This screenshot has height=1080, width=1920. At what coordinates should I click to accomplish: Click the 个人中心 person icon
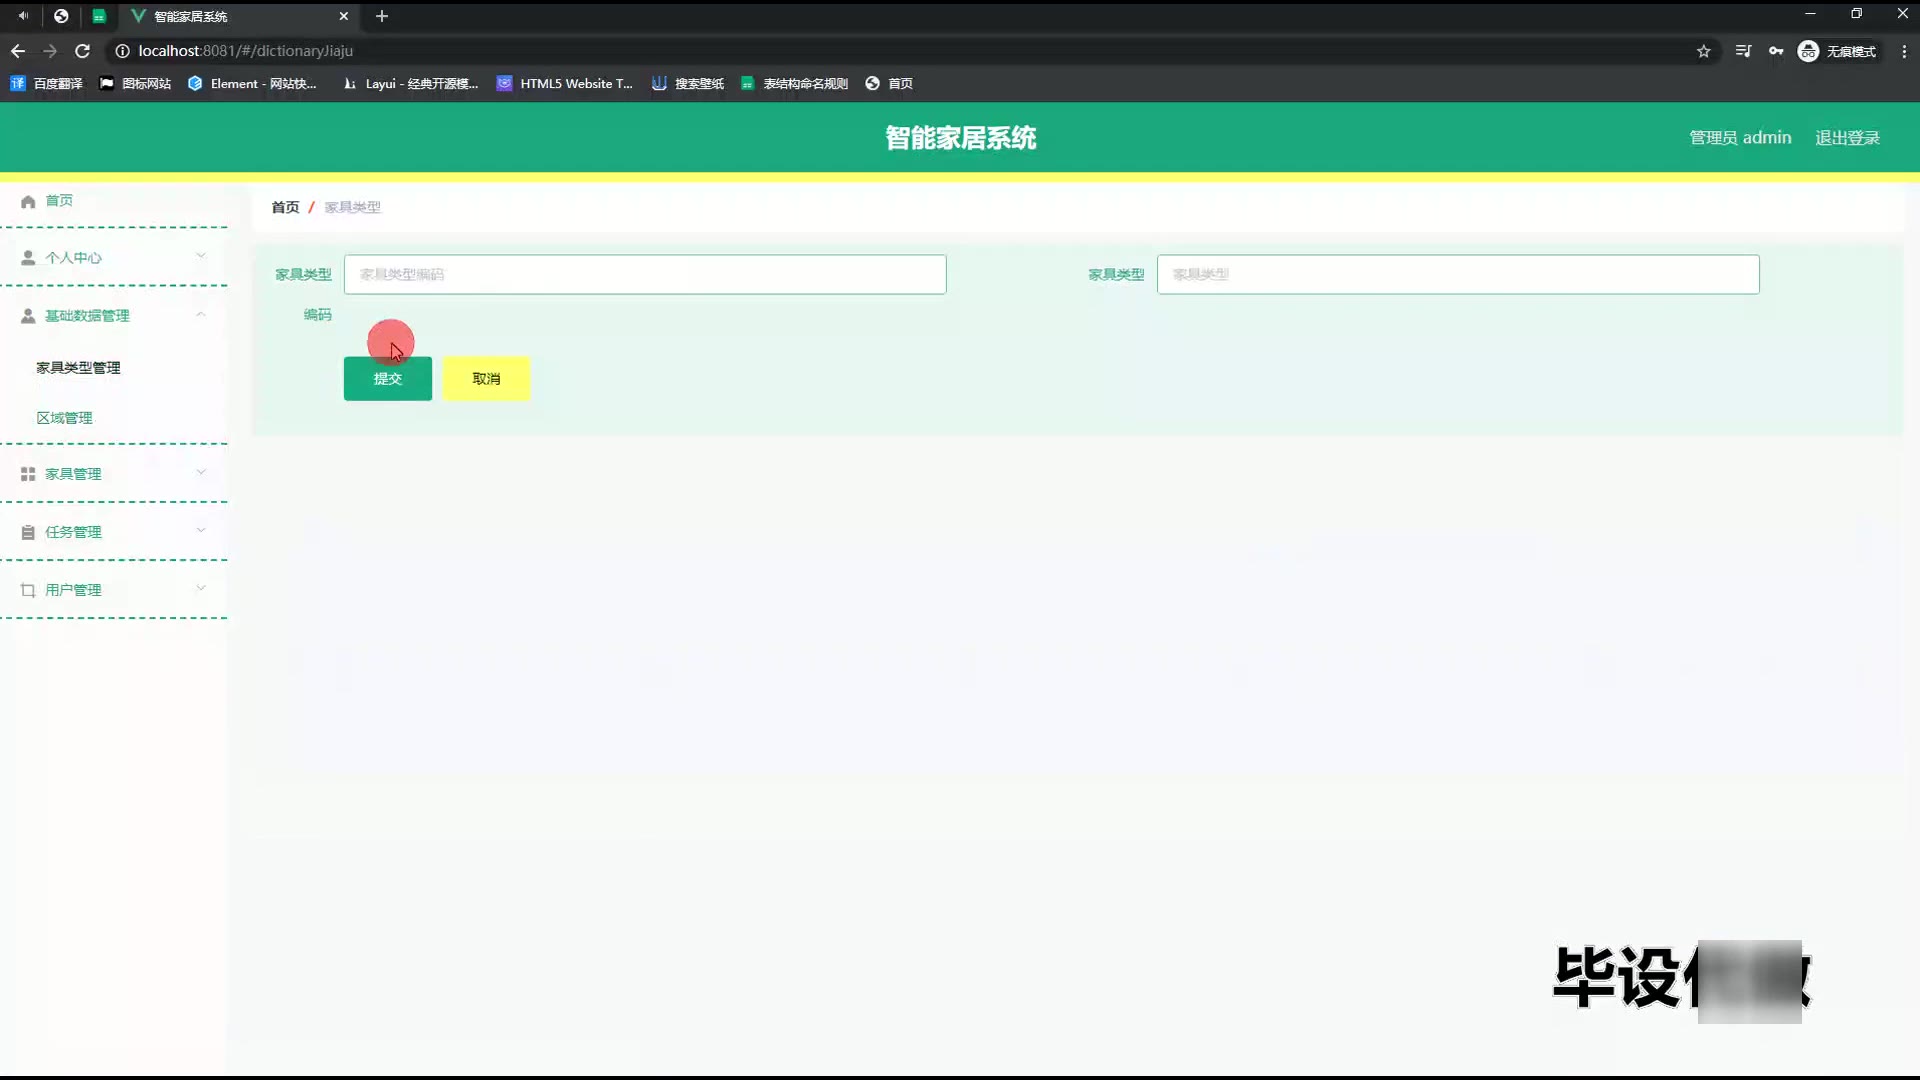click(x=28, y=258)
